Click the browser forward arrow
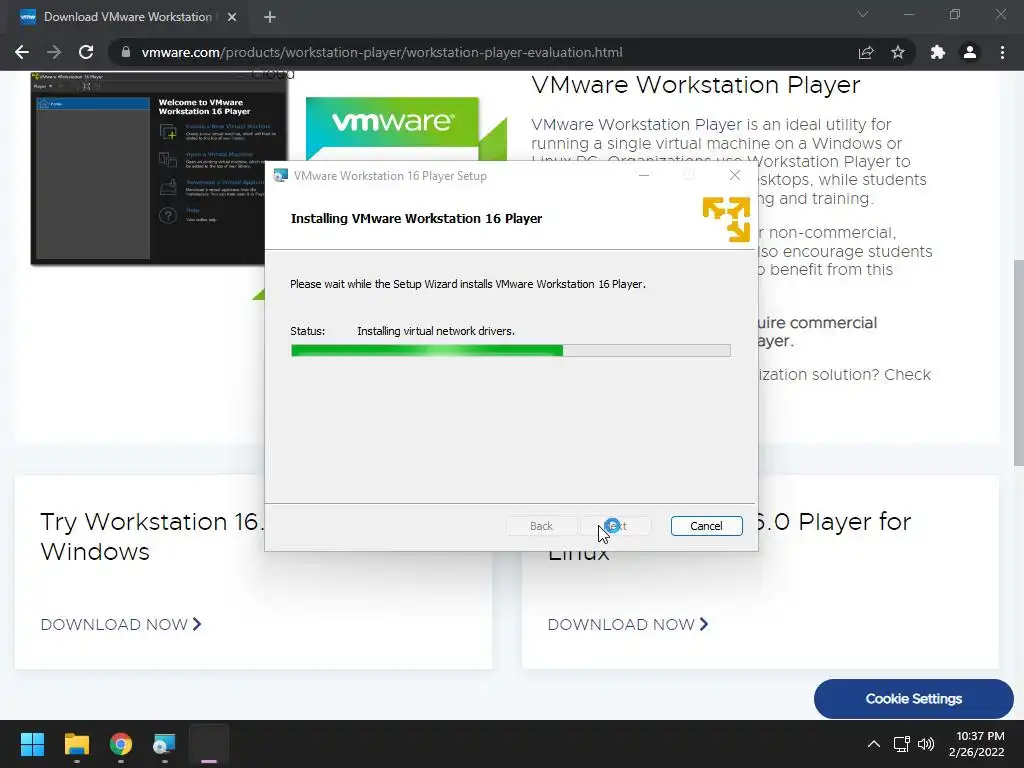The width and height of the screenshot is (1024, 768). [x=54, y=52]
